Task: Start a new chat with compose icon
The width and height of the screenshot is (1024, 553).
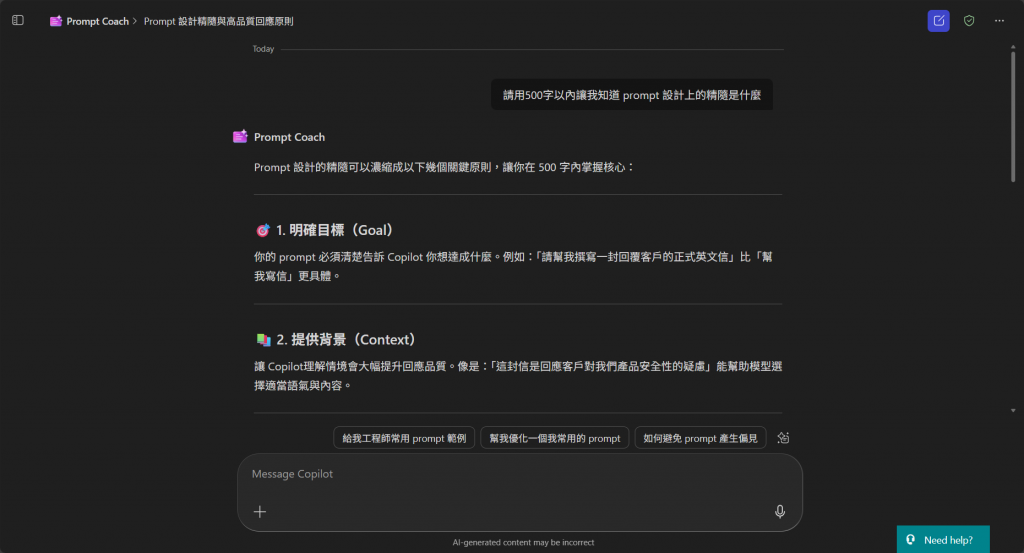Action: [938, 21]
